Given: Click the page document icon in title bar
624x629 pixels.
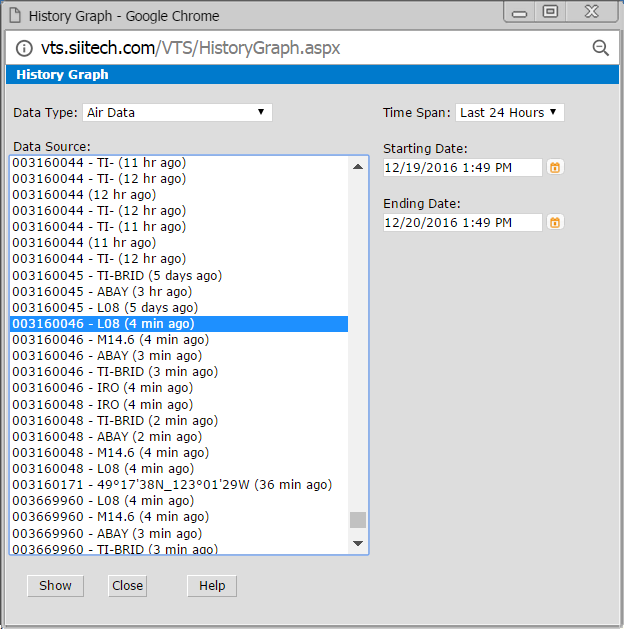Looking at the screenshot, I should [x=15, y=16].
